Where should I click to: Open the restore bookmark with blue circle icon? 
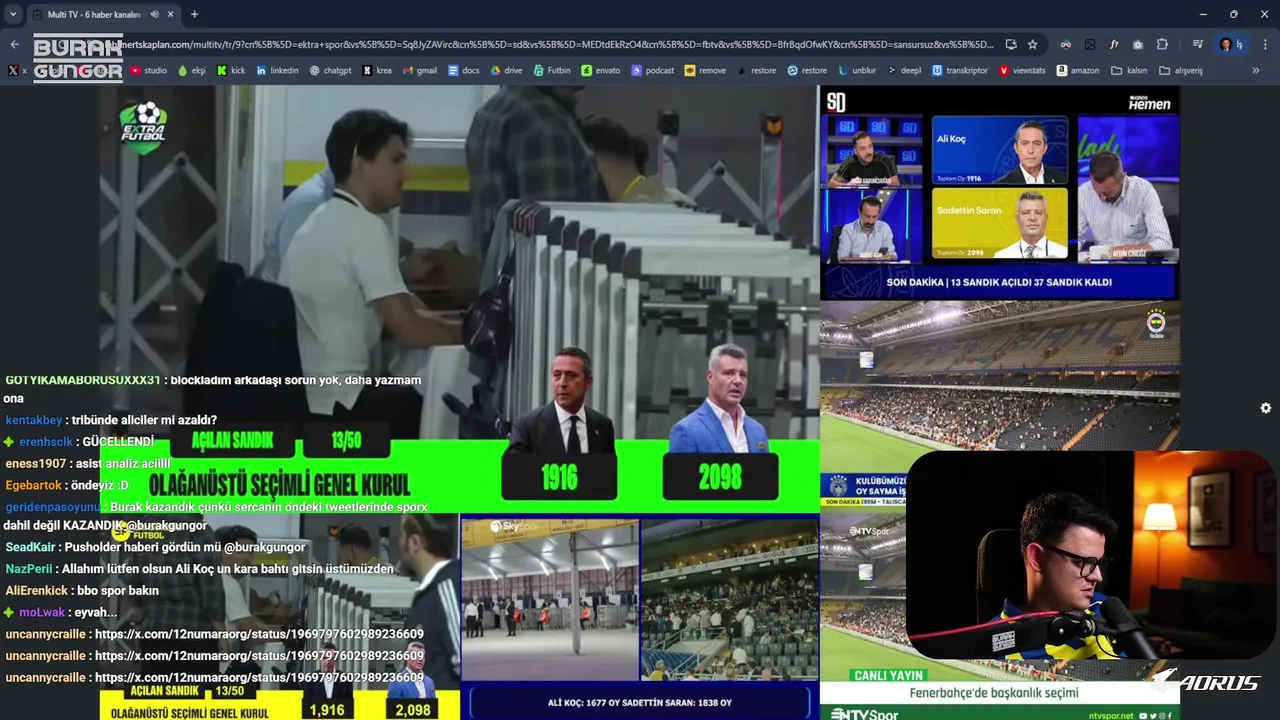pos(807,71)
